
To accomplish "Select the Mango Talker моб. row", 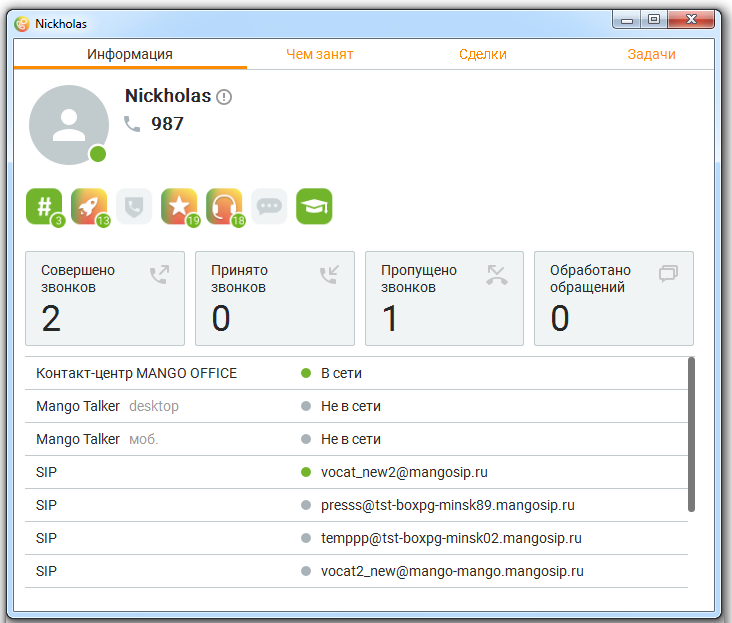I will [357, 439].
